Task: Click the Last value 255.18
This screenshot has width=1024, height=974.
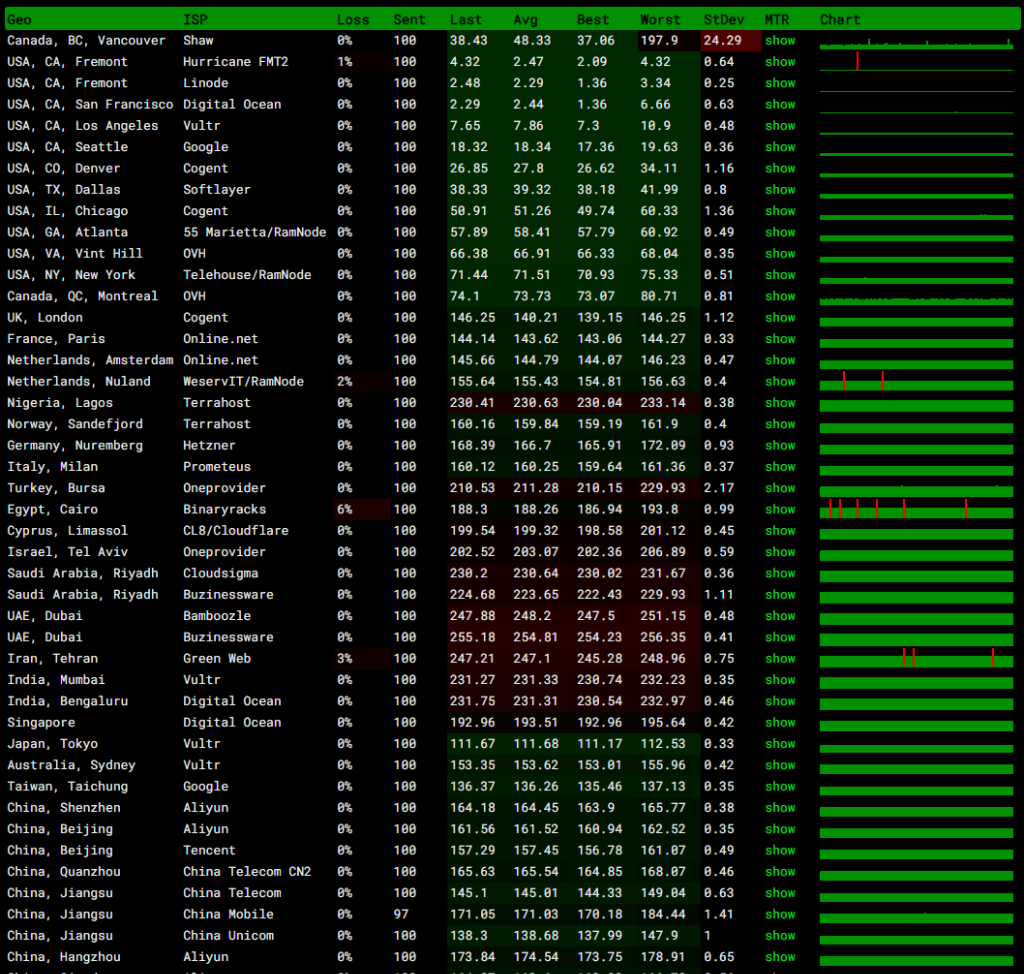Action: [472, 637]
